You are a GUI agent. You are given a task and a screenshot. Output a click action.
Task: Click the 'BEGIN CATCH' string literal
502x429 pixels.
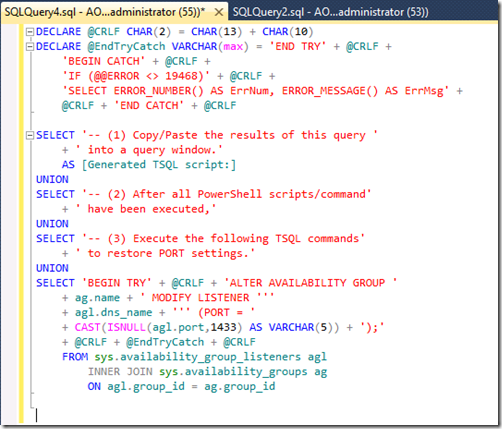tap(104, 61)
